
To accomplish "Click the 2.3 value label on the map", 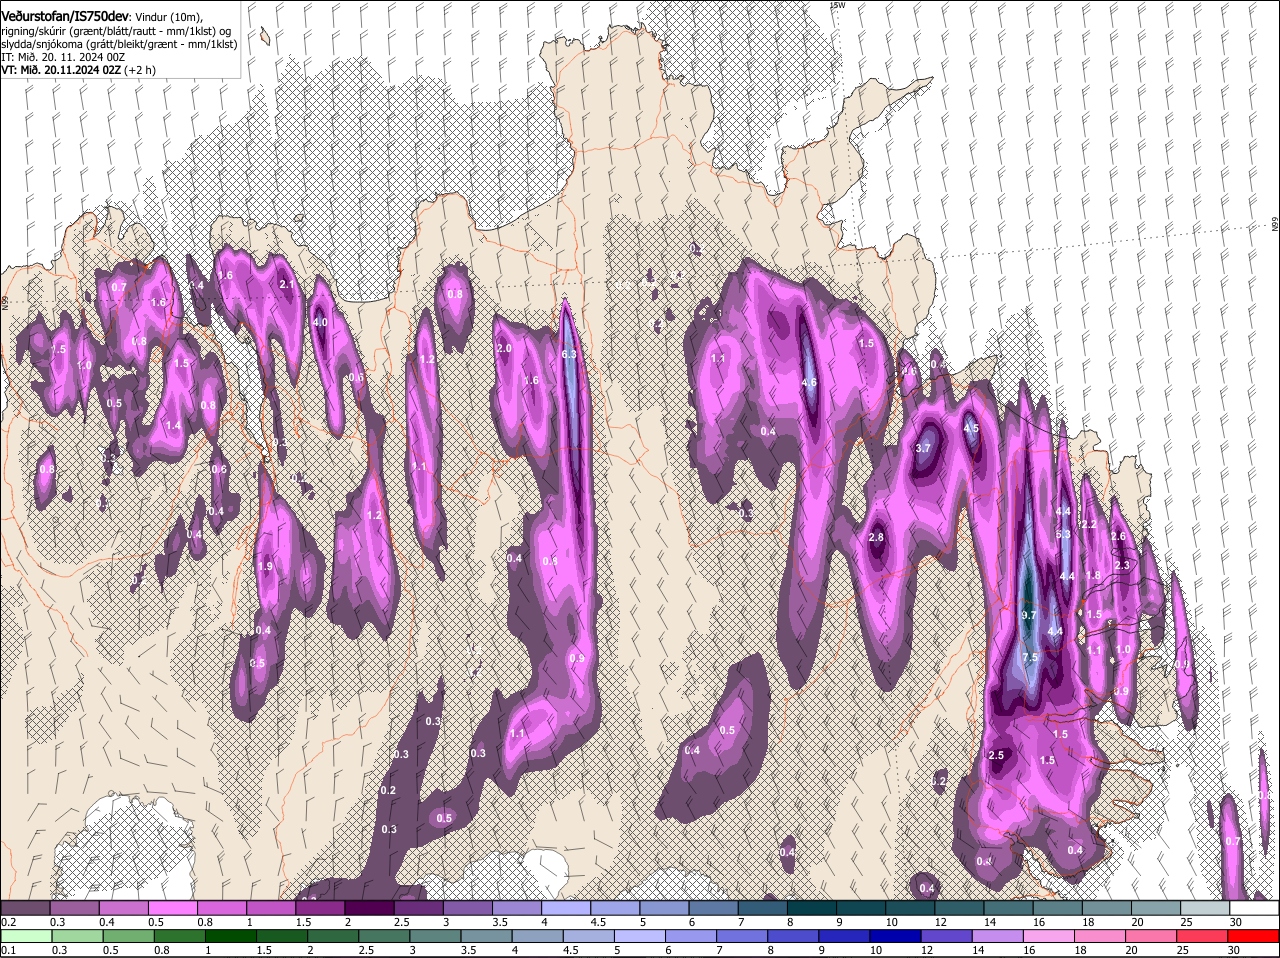I will tap(1121, 565).
